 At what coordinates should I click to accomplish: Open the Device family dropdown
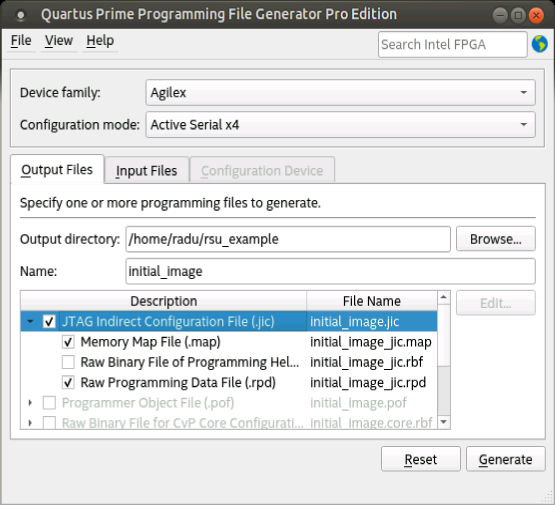(x=340, y=93)
